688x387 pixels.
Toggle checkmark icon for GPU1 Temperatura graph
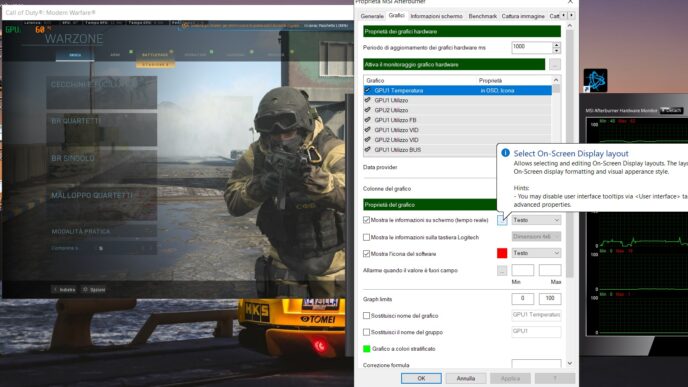(x=368, y=90)
